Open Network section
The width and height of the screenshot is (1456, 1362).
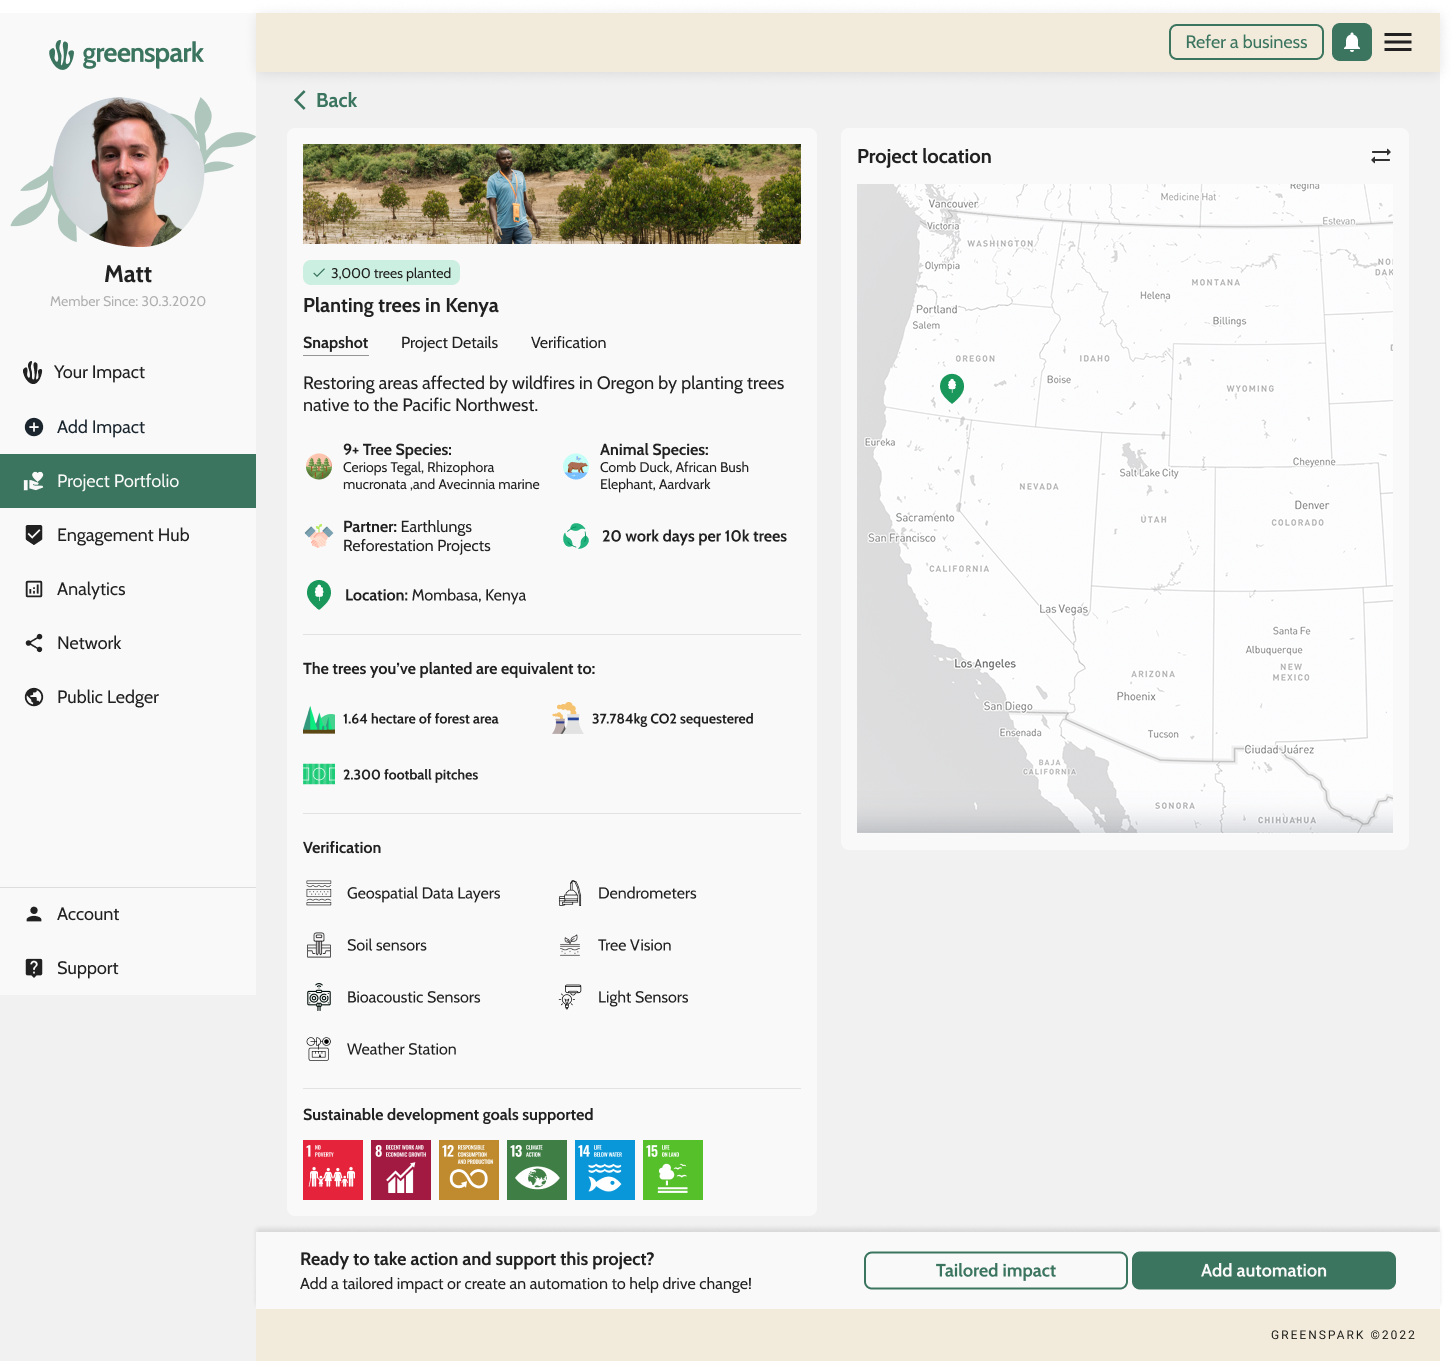click(x=128, y=643)
